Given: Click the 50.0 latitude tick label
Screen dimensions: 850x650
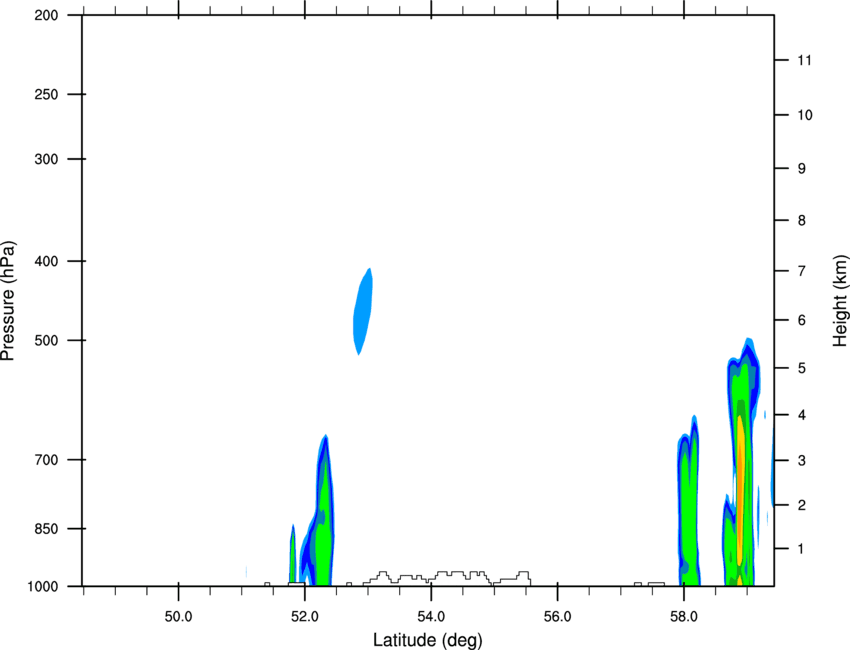Looking at the screenshot, I should pos(178,617).
